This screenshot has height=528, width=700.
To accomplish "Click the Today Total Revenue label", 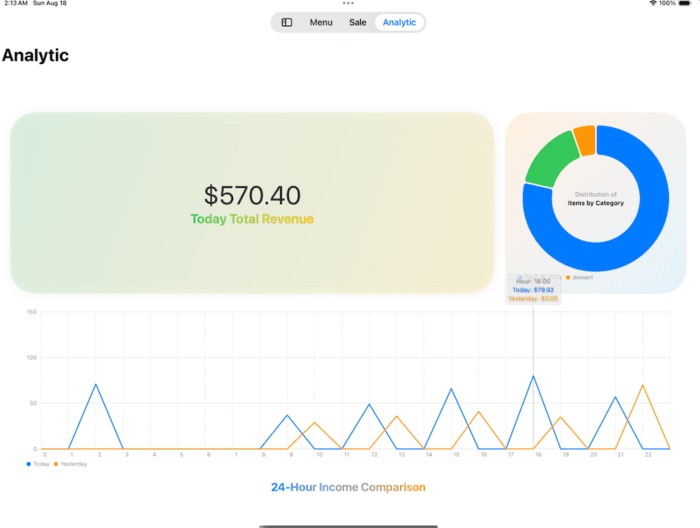I will (x=252, y=219).
